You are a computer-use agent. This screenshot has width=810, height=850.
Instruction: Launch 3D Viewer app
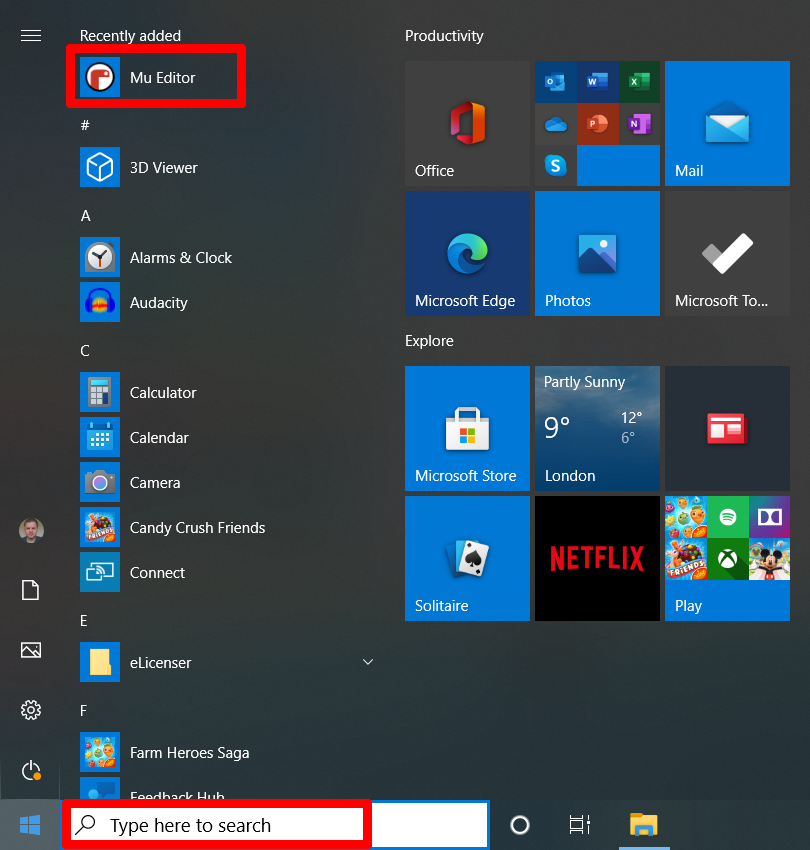tap(228, 167)
